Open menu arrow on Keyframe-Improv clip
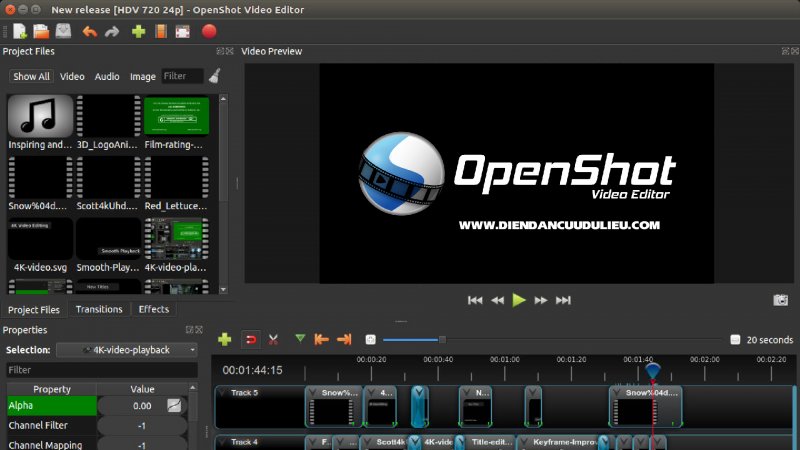Viewport: 800px width, 450px height. point(524,442)
